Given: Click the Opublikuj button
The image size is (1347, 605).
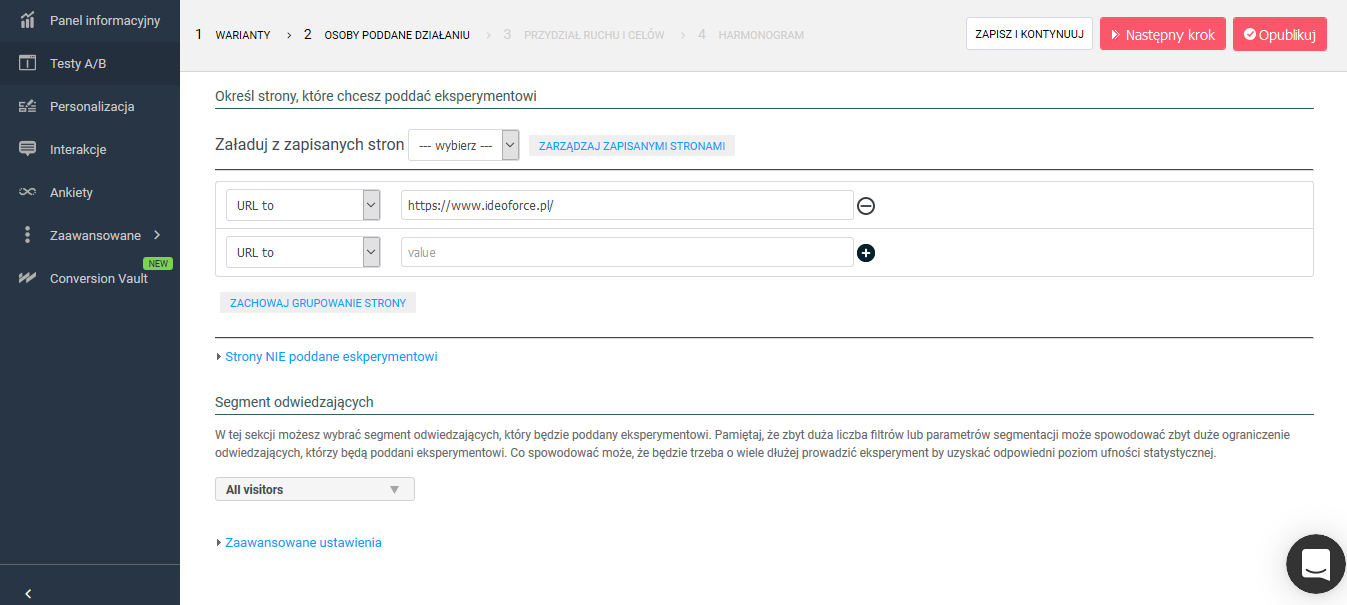Looking at the screenshot, I should click(x=1279, y=34).
